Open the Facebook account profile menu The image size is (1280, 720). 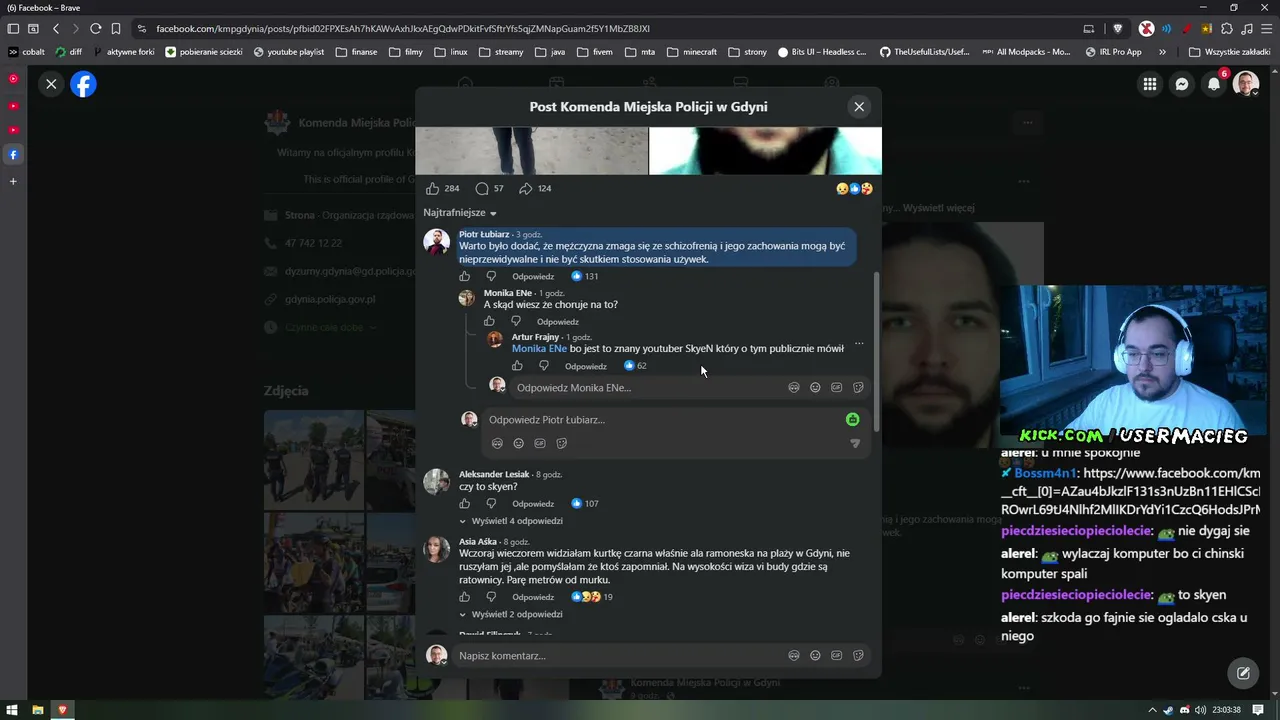1246,85
